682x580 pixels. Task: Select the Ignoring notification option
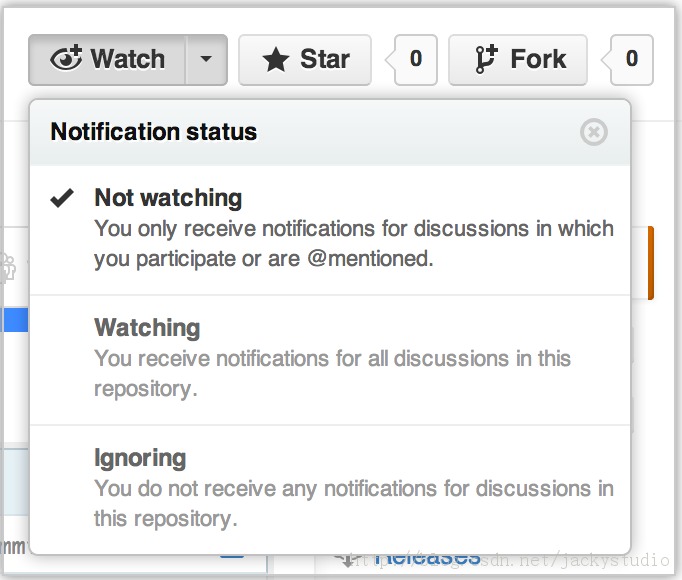(x=140, y=458)
